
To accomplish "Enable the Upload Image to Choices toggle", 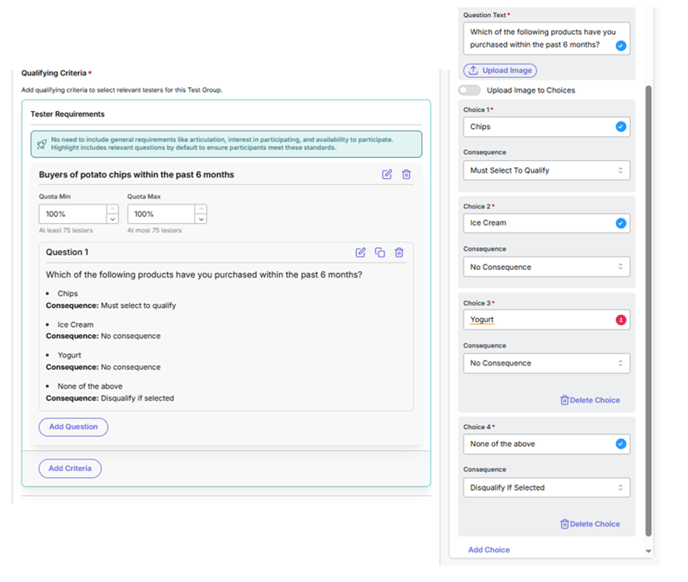I will [469, 90].
